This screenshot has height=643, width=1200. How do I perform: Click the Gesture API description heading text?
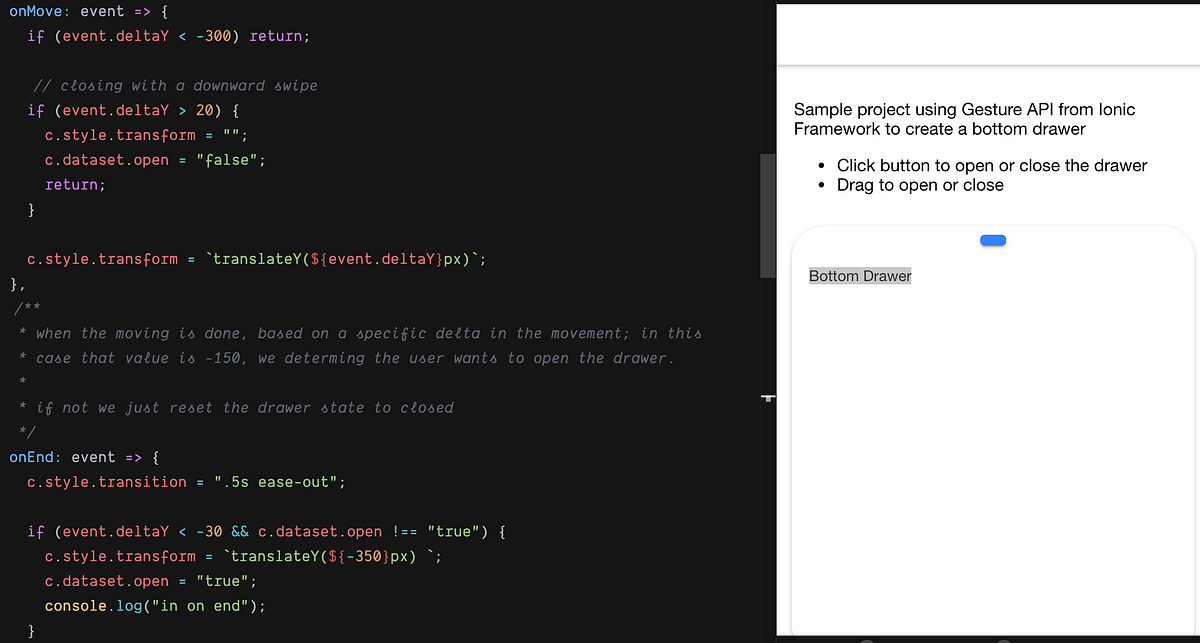point(963,118)
